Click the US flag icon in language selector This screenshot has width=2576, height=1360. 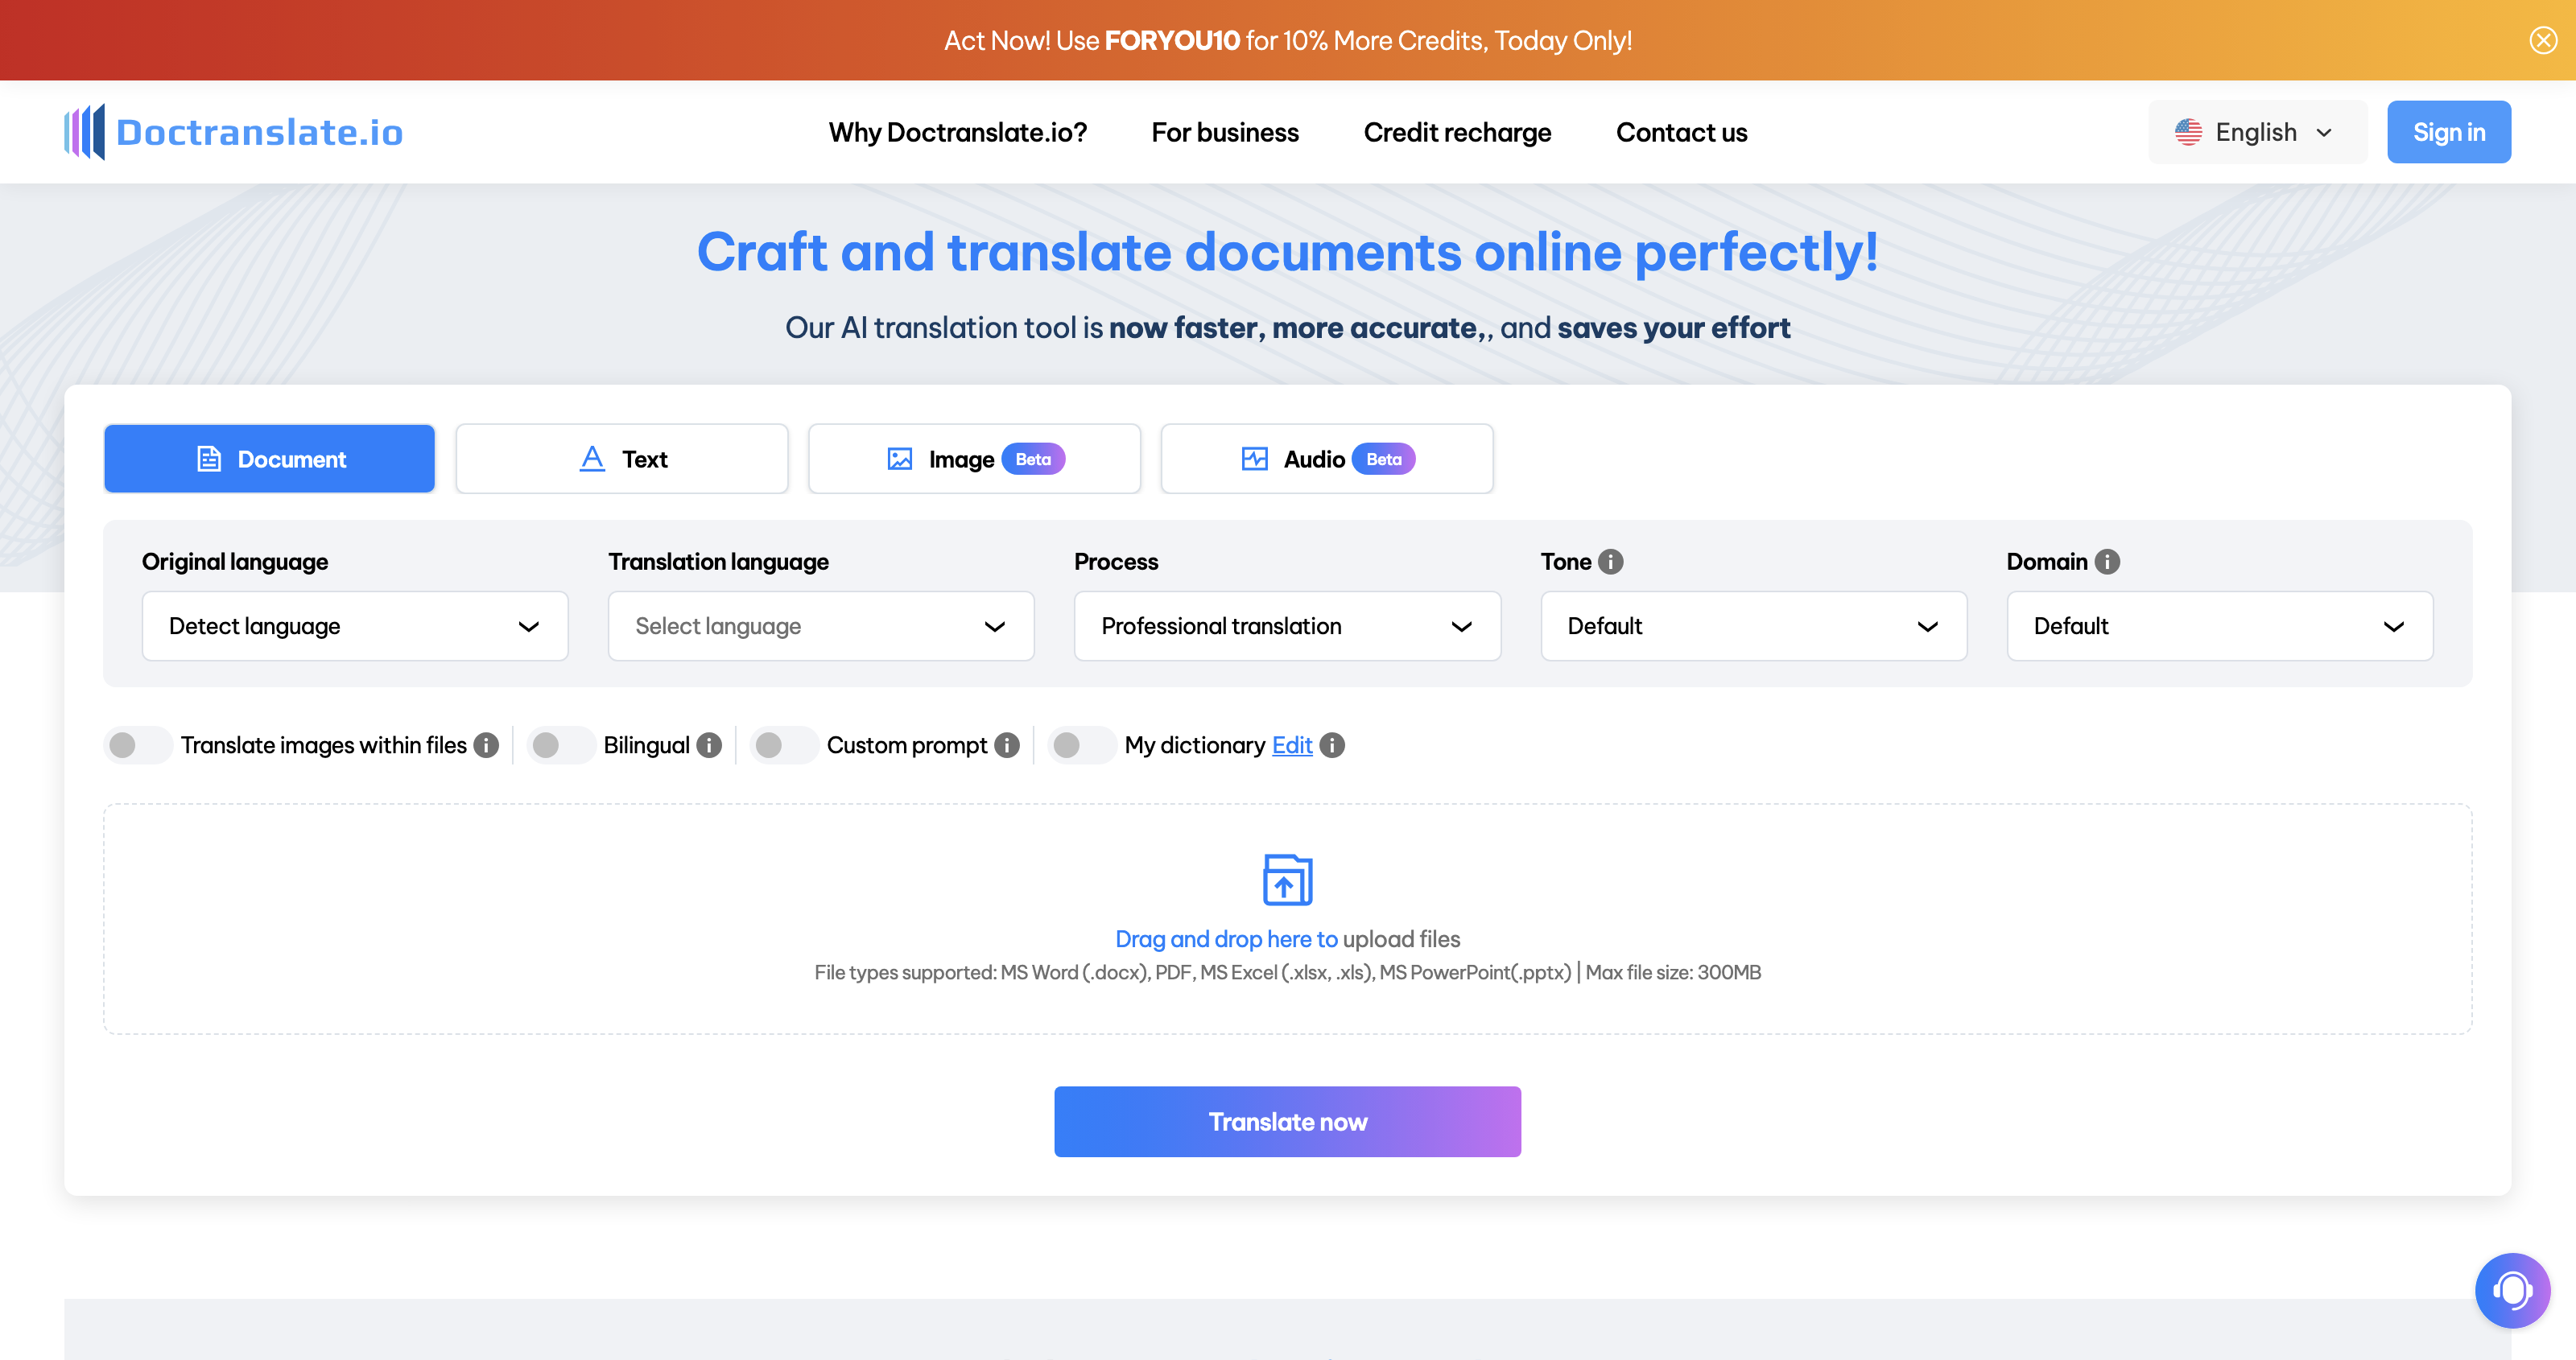coord(2188,132)
